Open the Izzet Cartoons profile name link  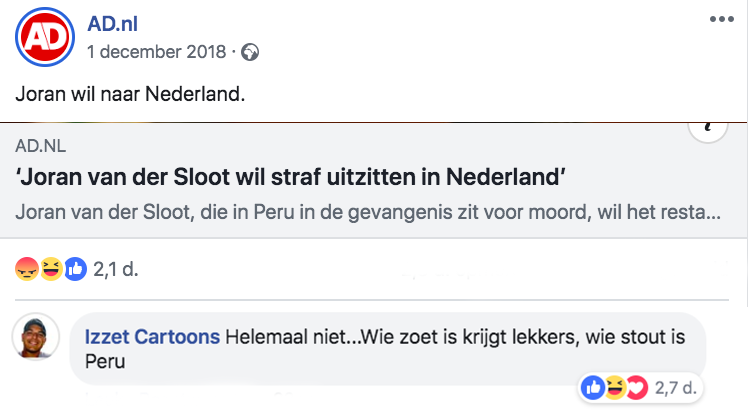[x=153, y=337]
